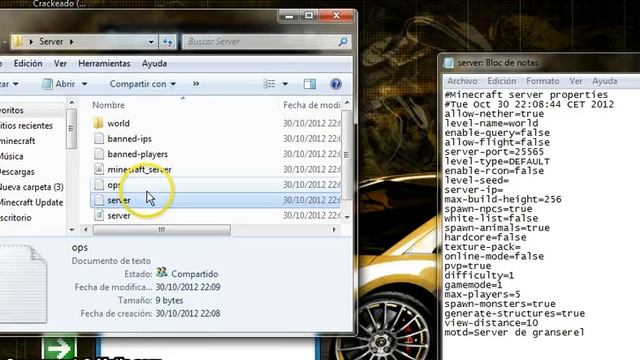Screen dimensions: 640x360
Task: Click the navigation pane scroll up arrow
Action: click(72, 102)
